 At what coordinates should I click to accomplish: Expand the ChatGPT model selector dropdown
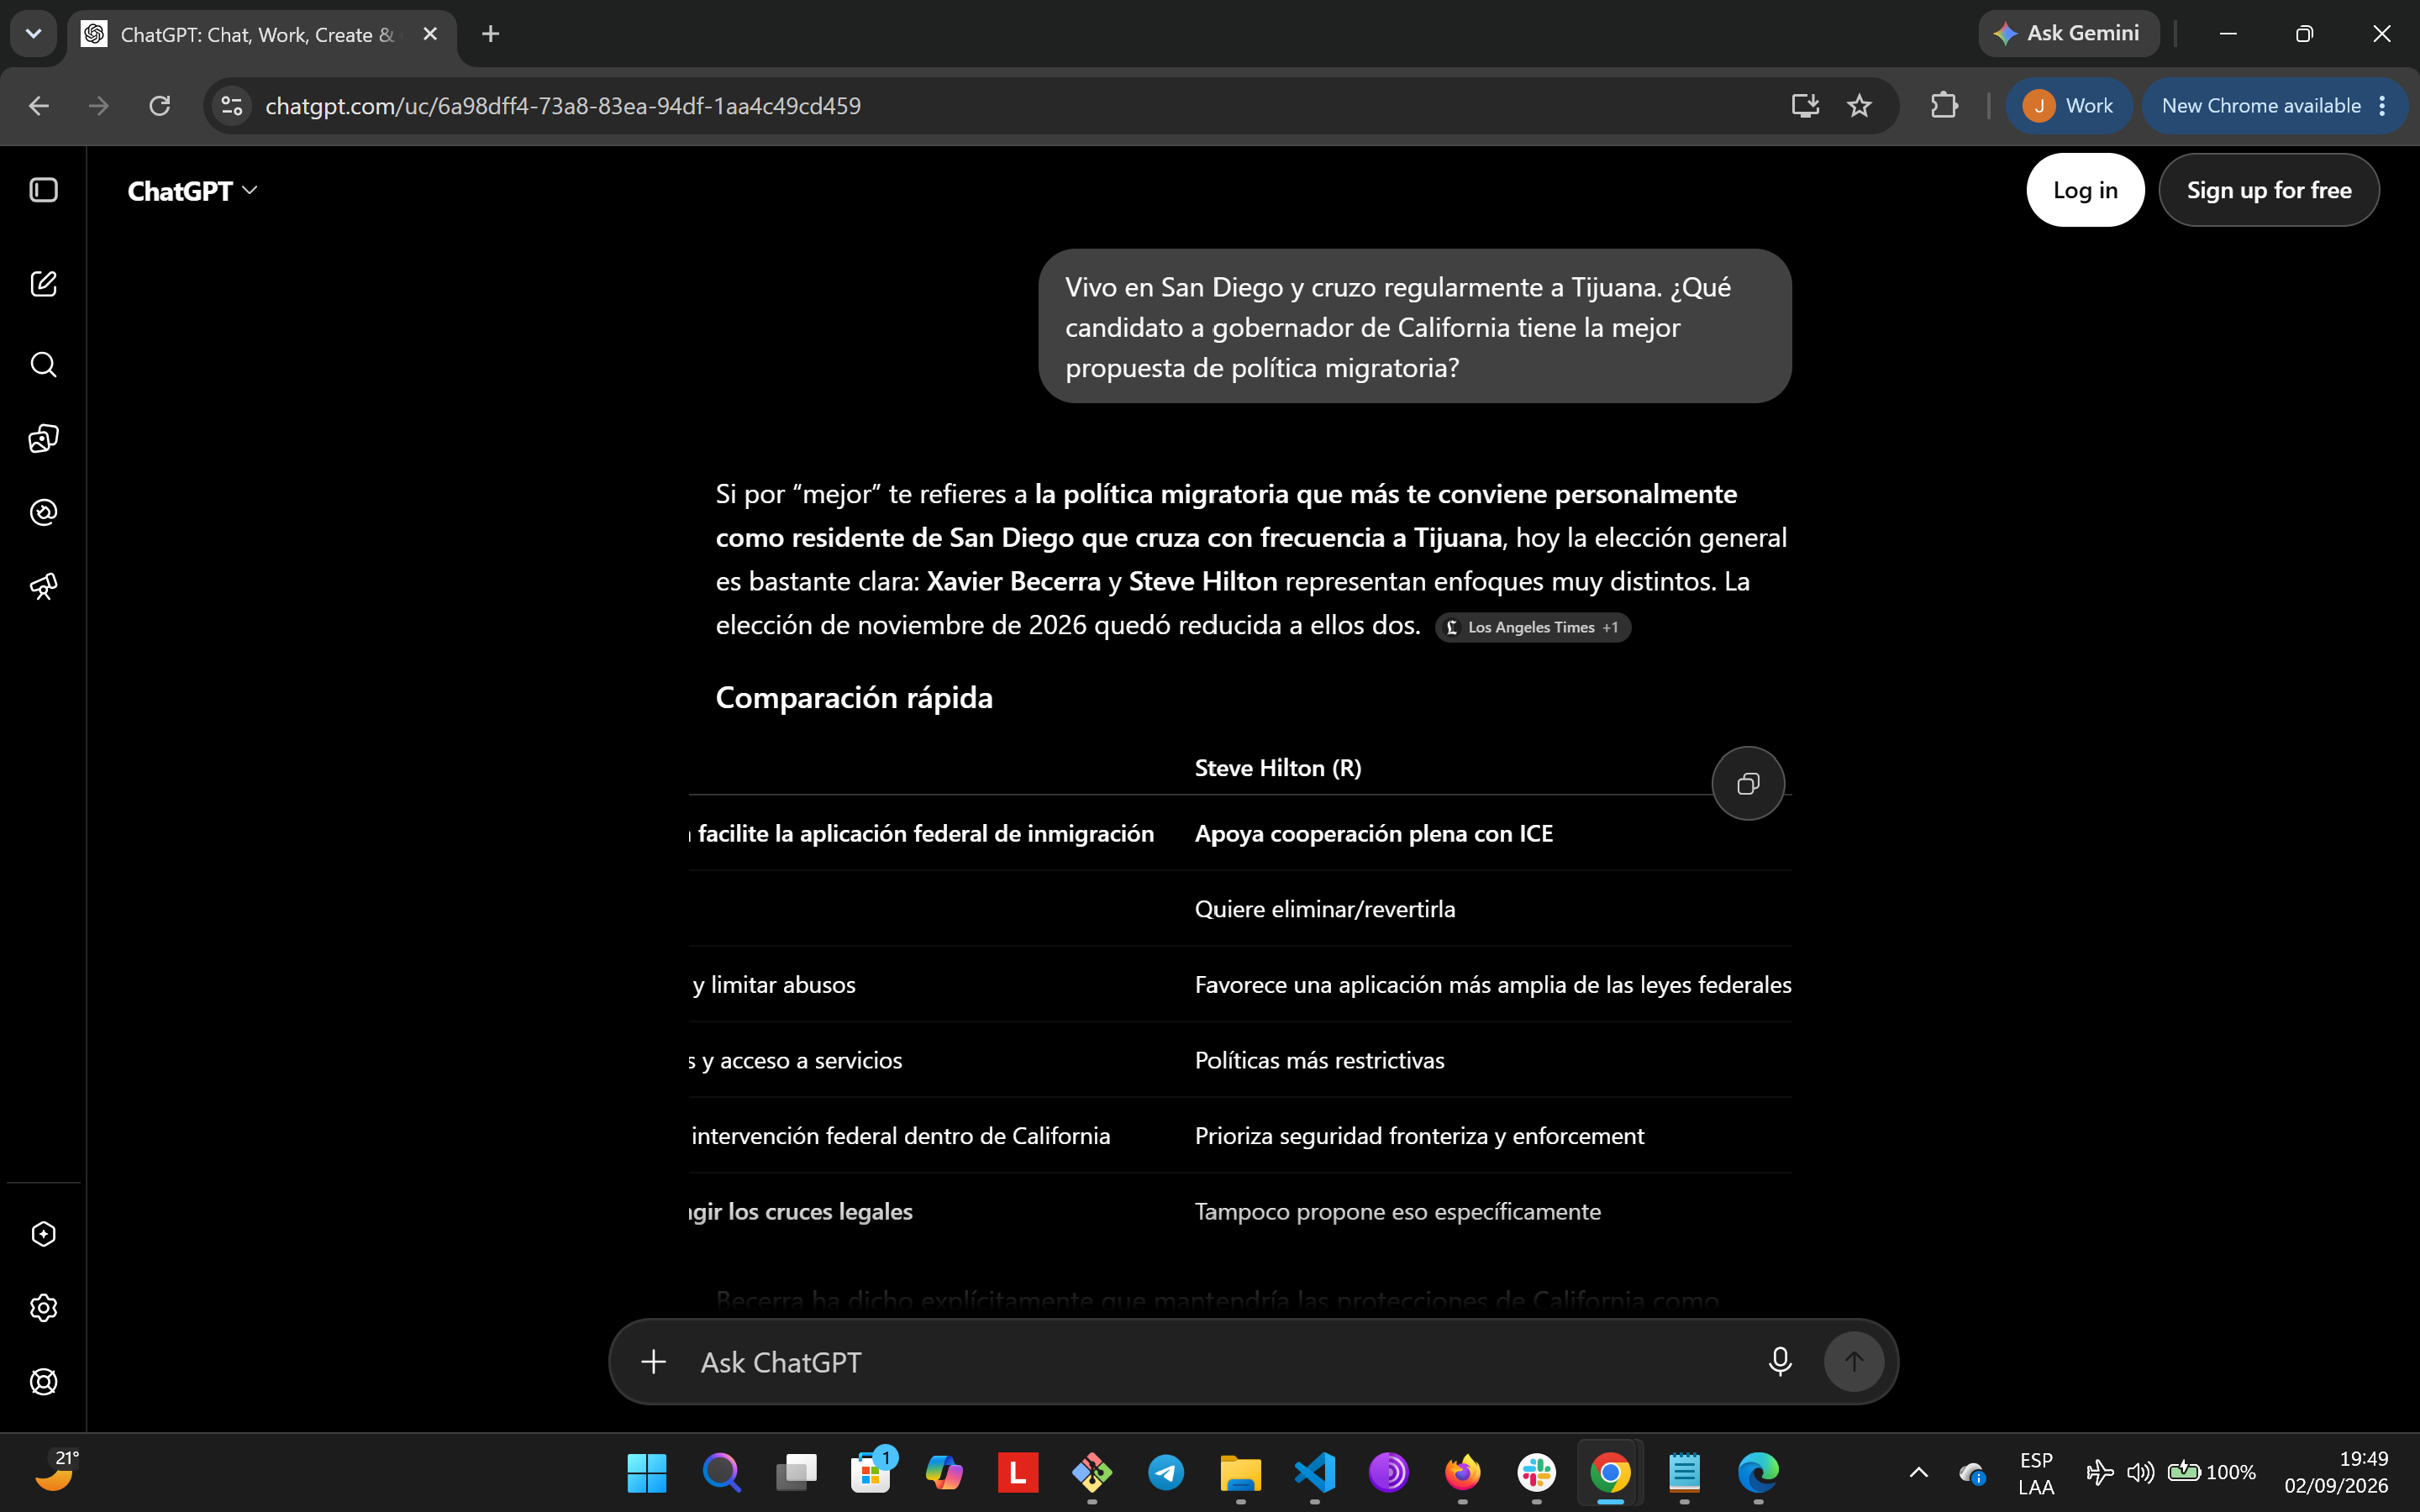193,191
